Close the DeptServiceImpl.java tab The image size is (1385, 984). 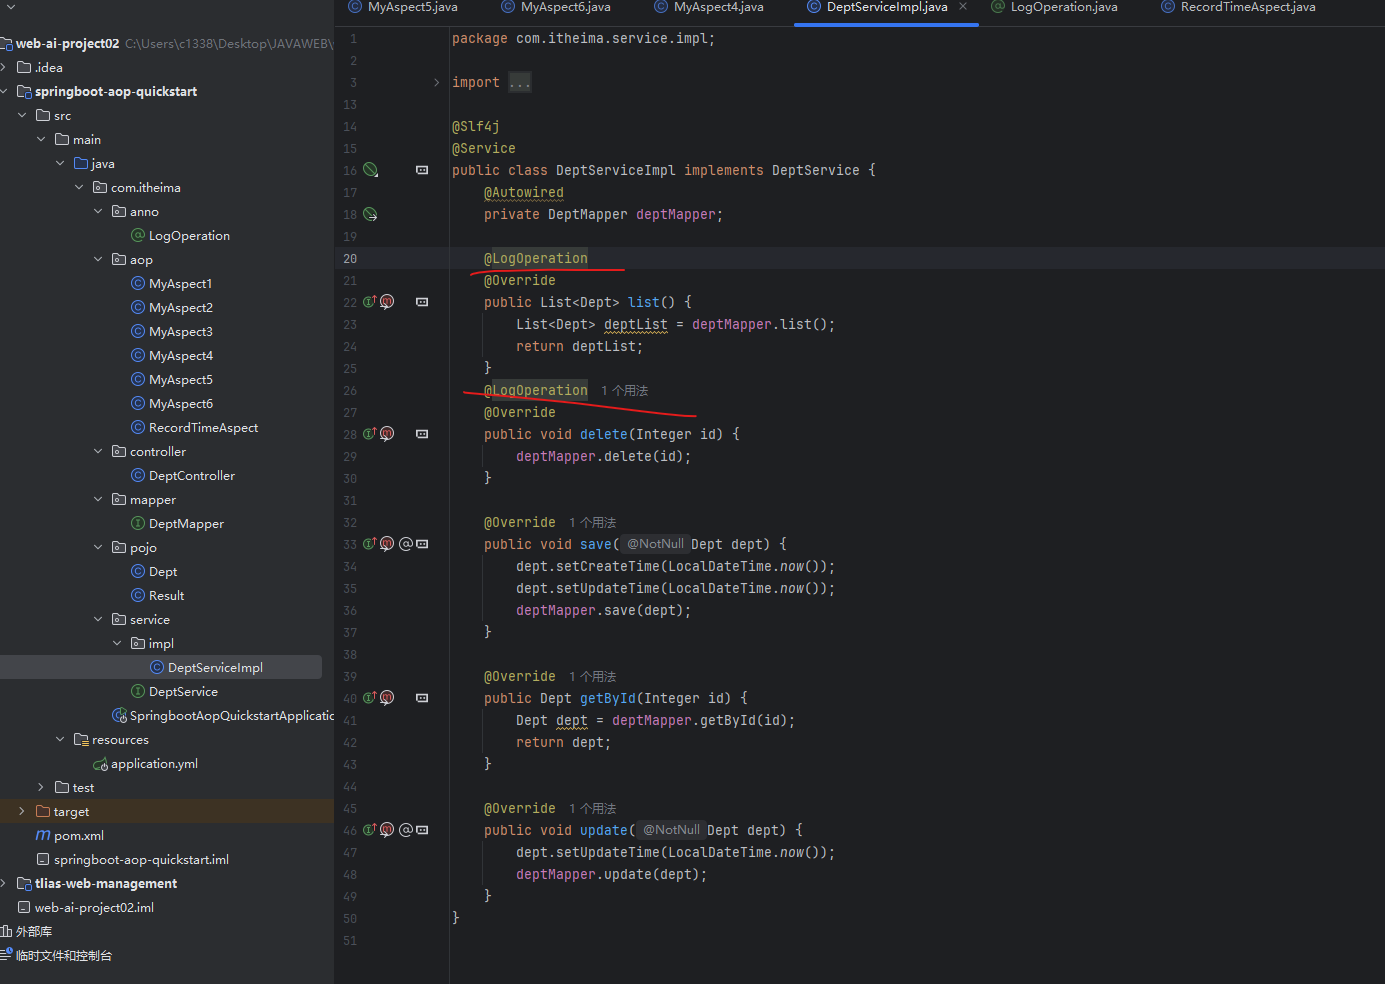[963, 6]
